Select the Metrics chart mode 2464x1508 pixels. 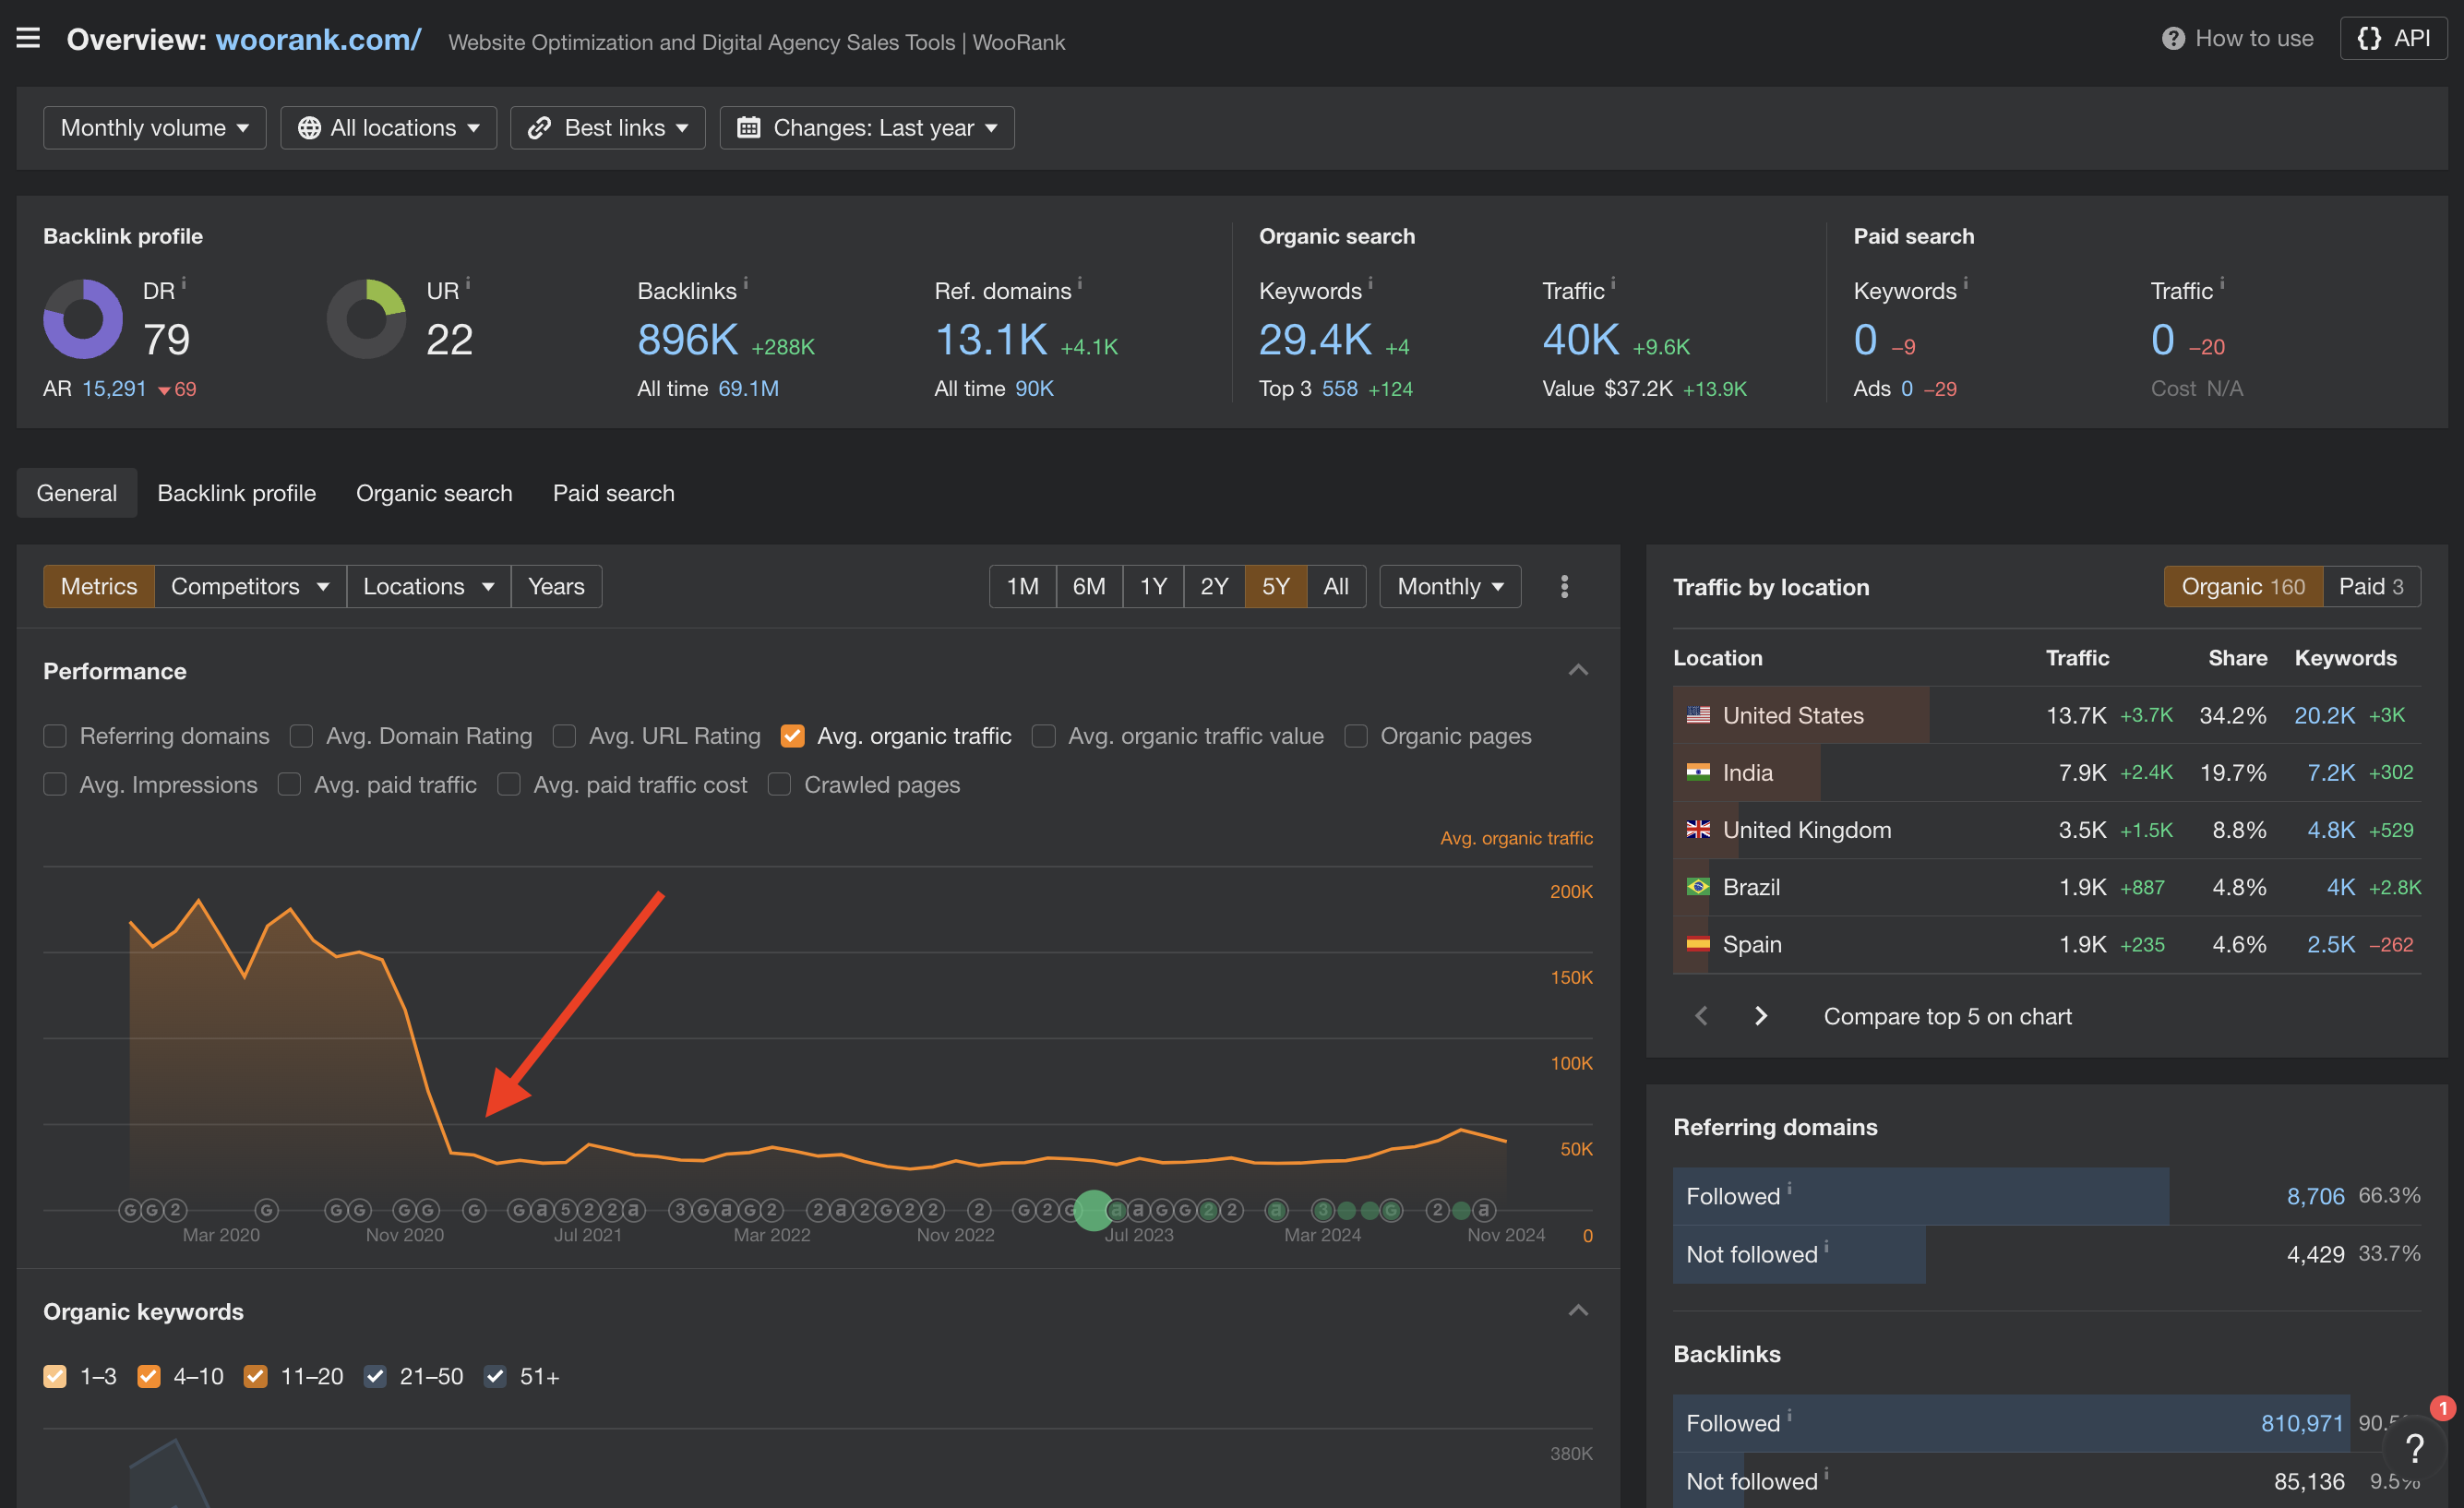coord(99,586)
